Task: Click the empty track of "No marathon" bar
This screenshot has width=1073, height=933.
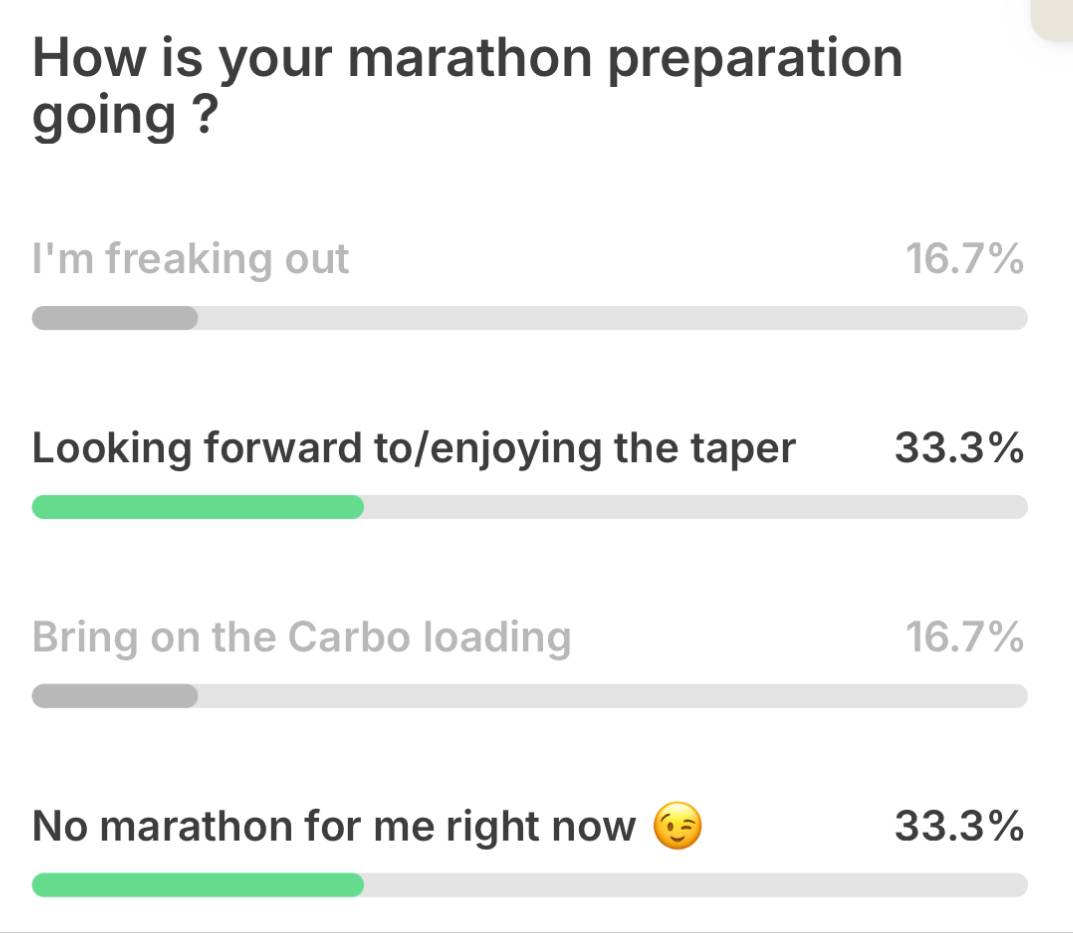Action: [x=695, y=885]
